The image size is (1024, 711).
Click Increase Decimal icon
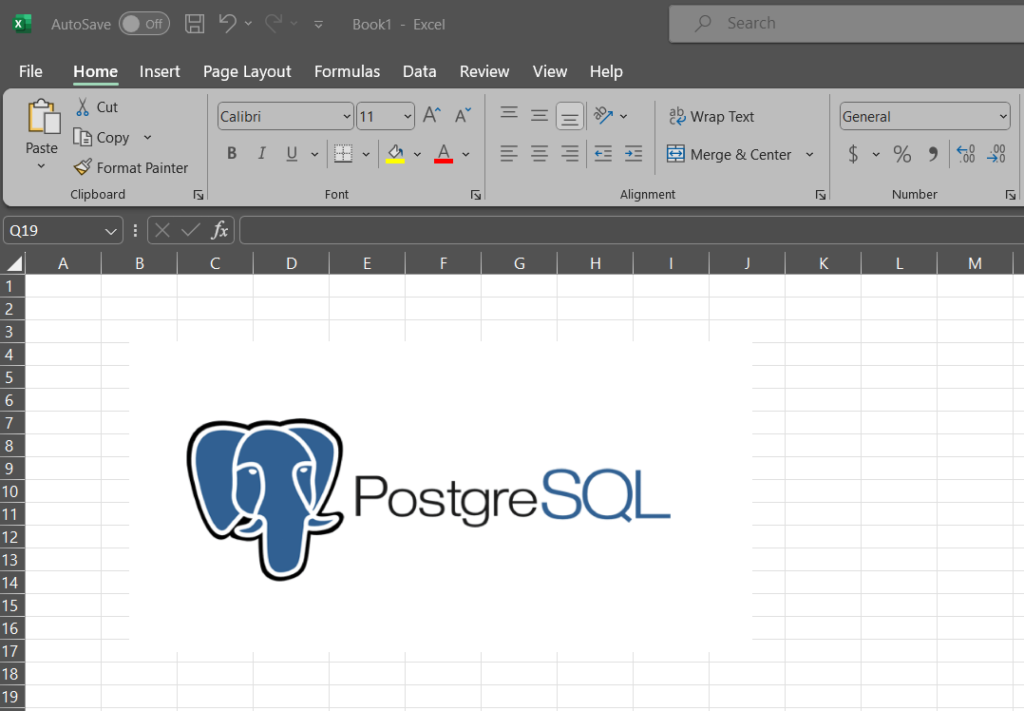pyautogui.click(x=965, y=154)
